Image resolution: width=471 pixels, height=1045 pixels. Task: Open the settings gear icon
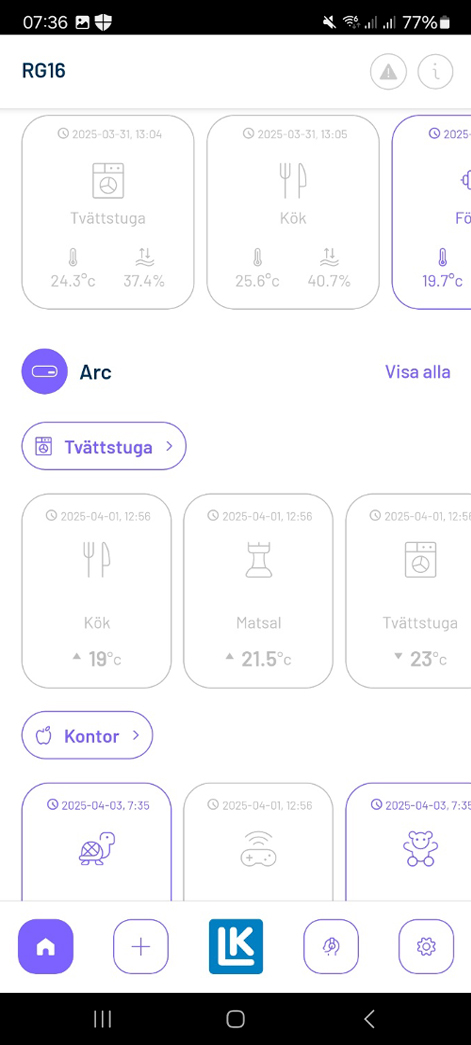click(x=426, y=946)
